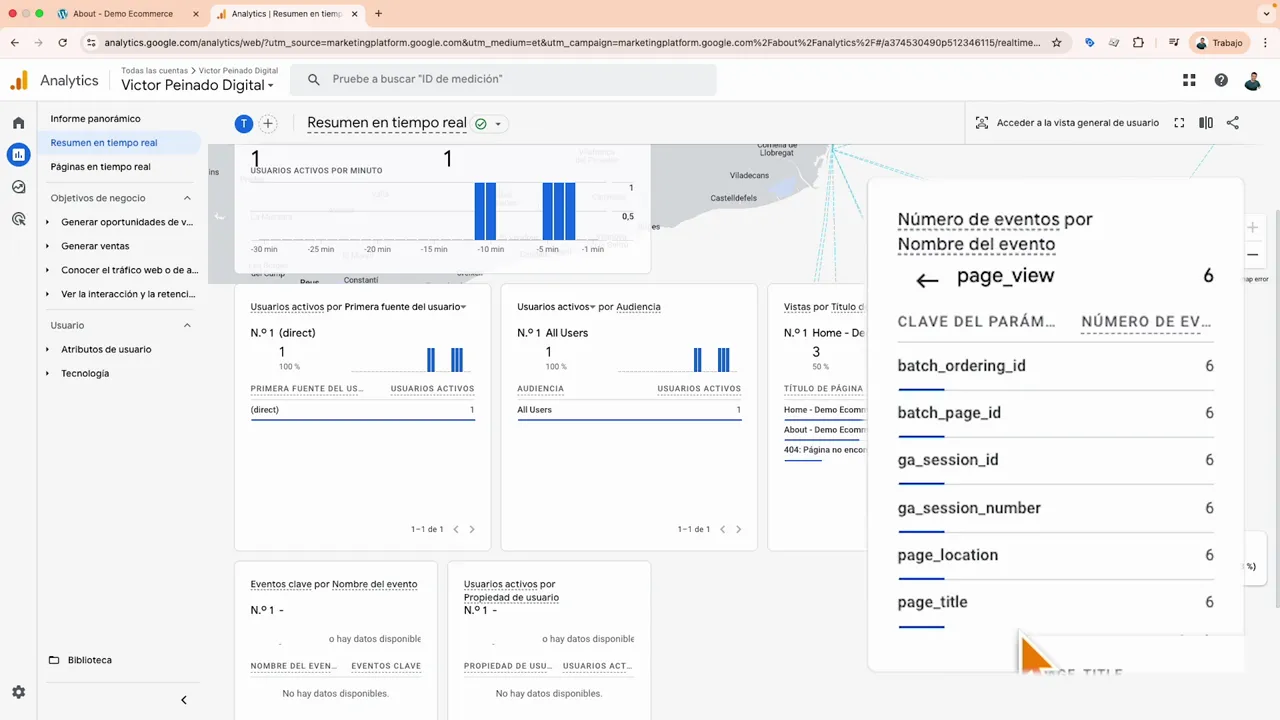This screenshot has width=1280, height=720.
Task: Collapse the Objetivos de negocio section
Action: tap(187, 198)
